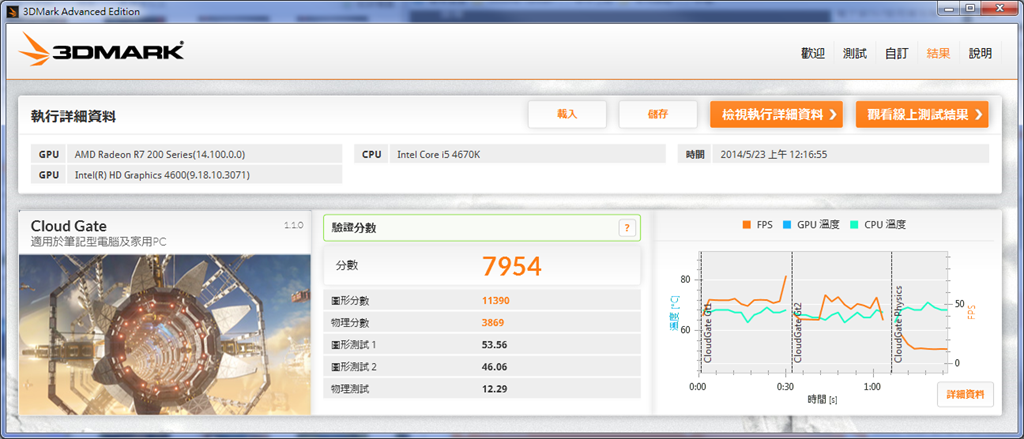Screen dimensions: 1024x439
Task: Click the Cloud Gate title text
Action: 69,226
